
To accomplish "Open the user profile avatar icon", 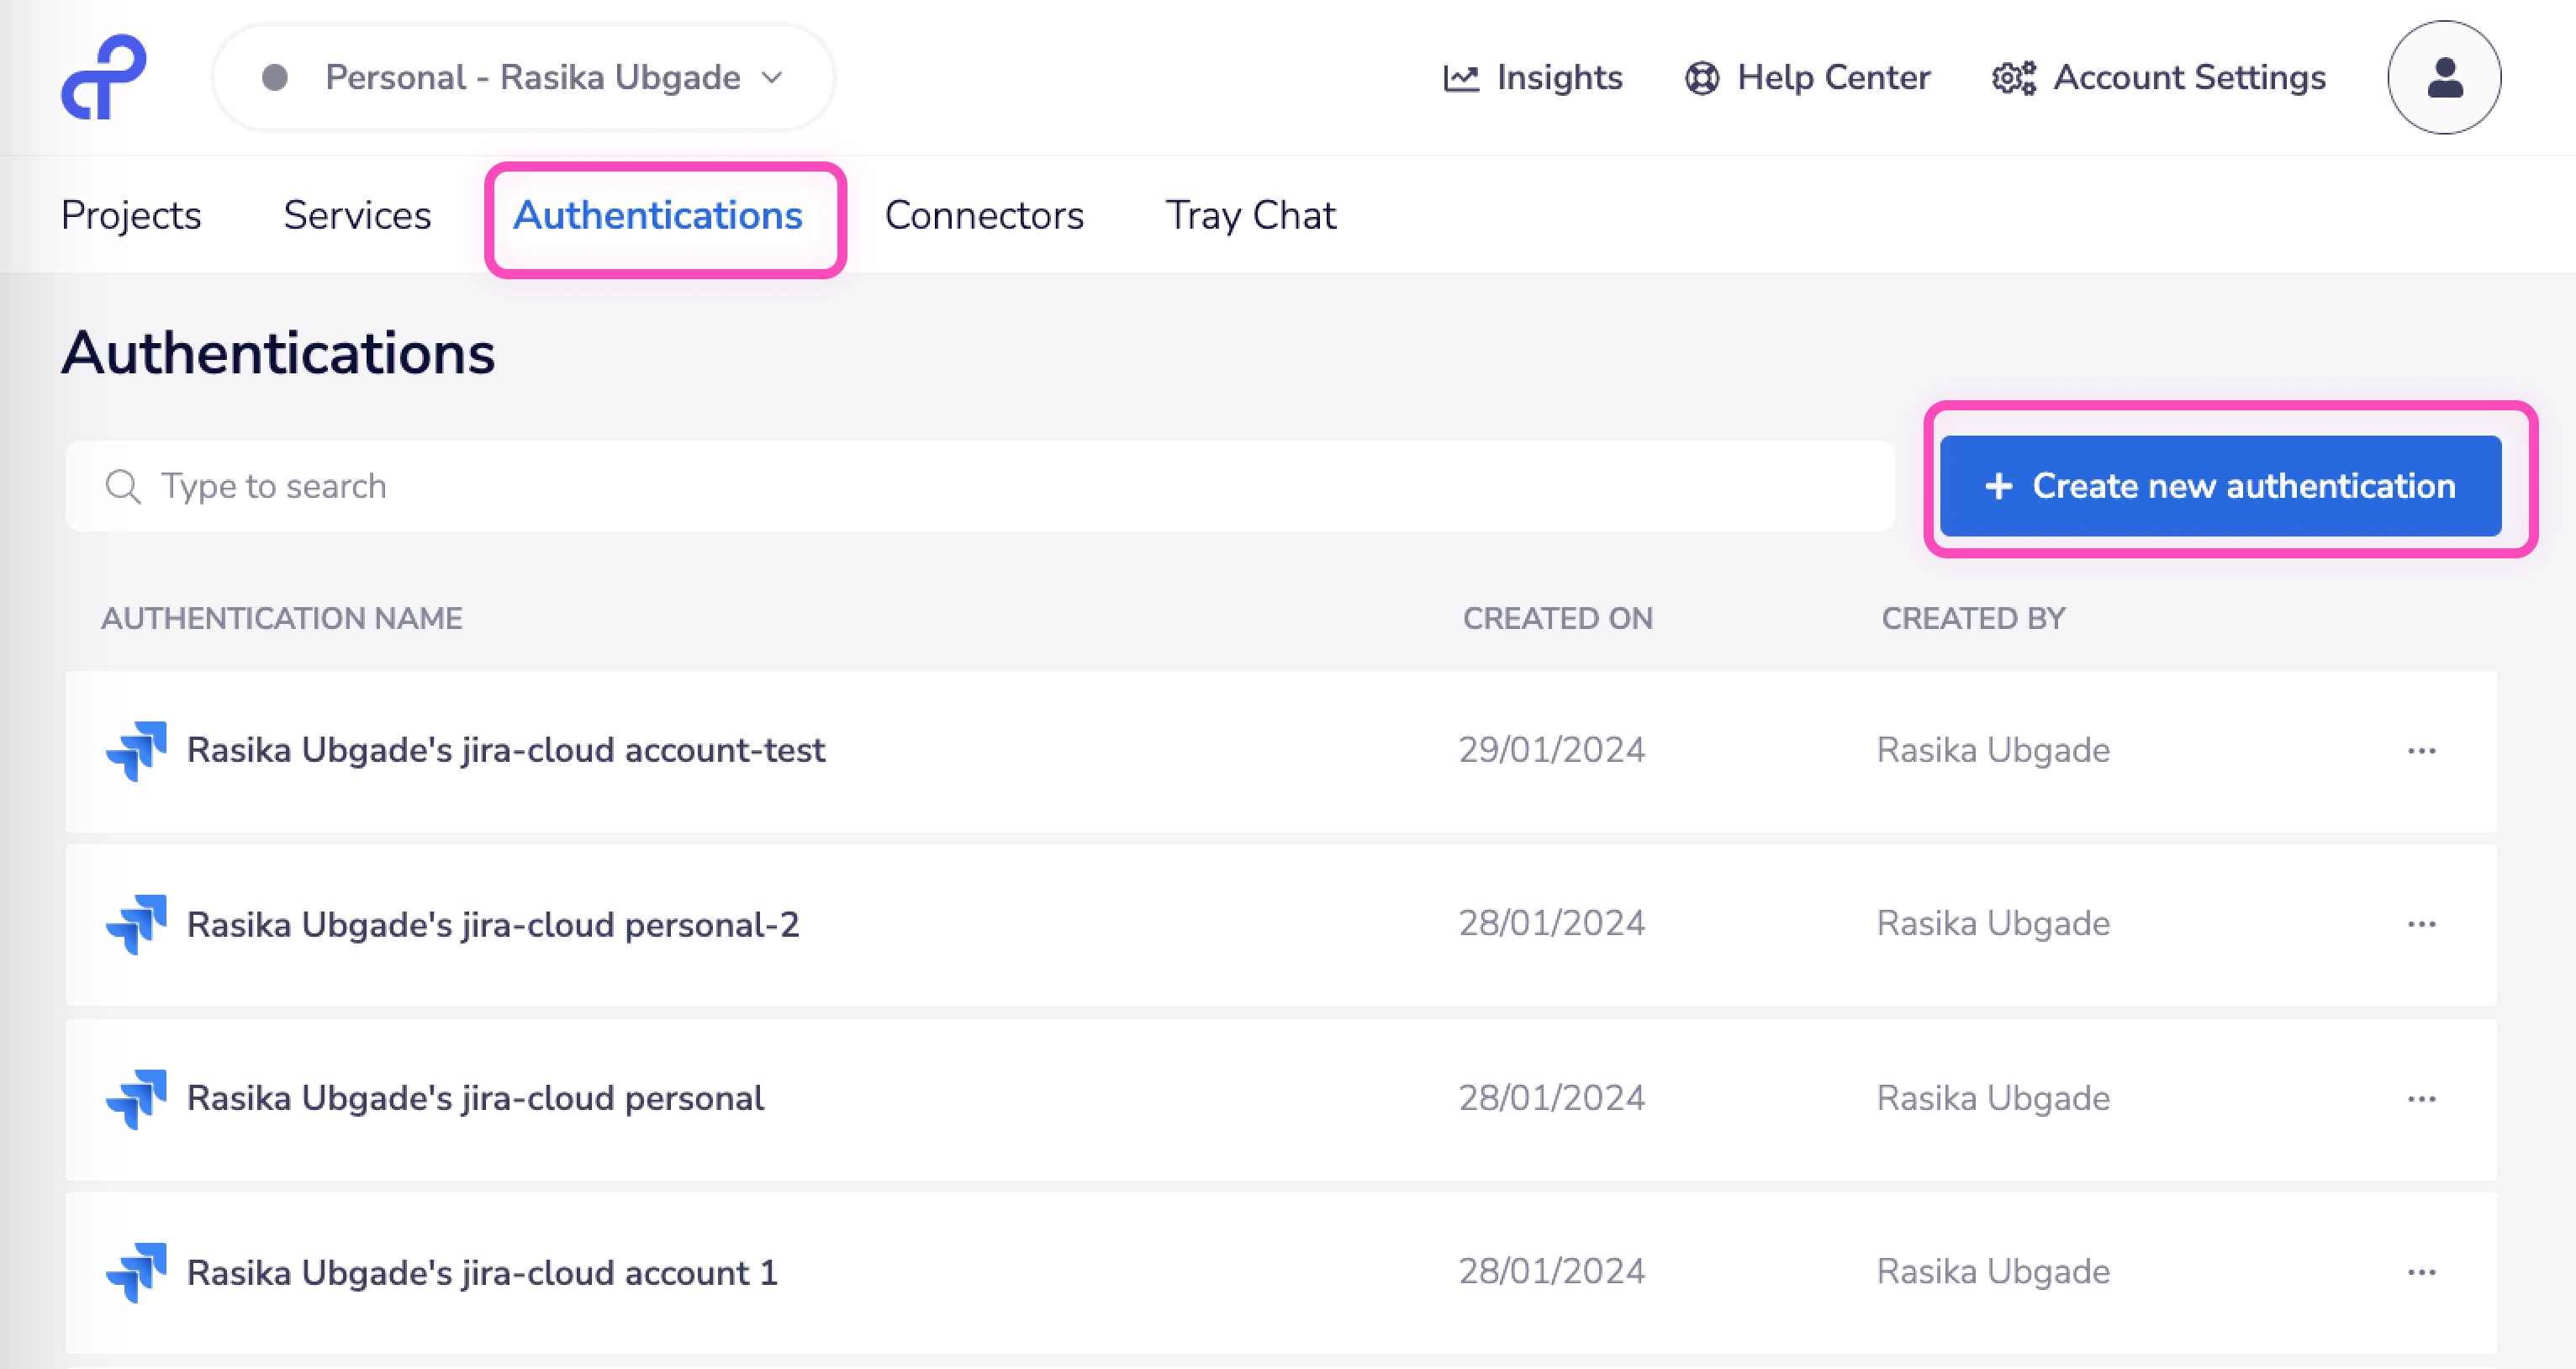I will 2443,77.
